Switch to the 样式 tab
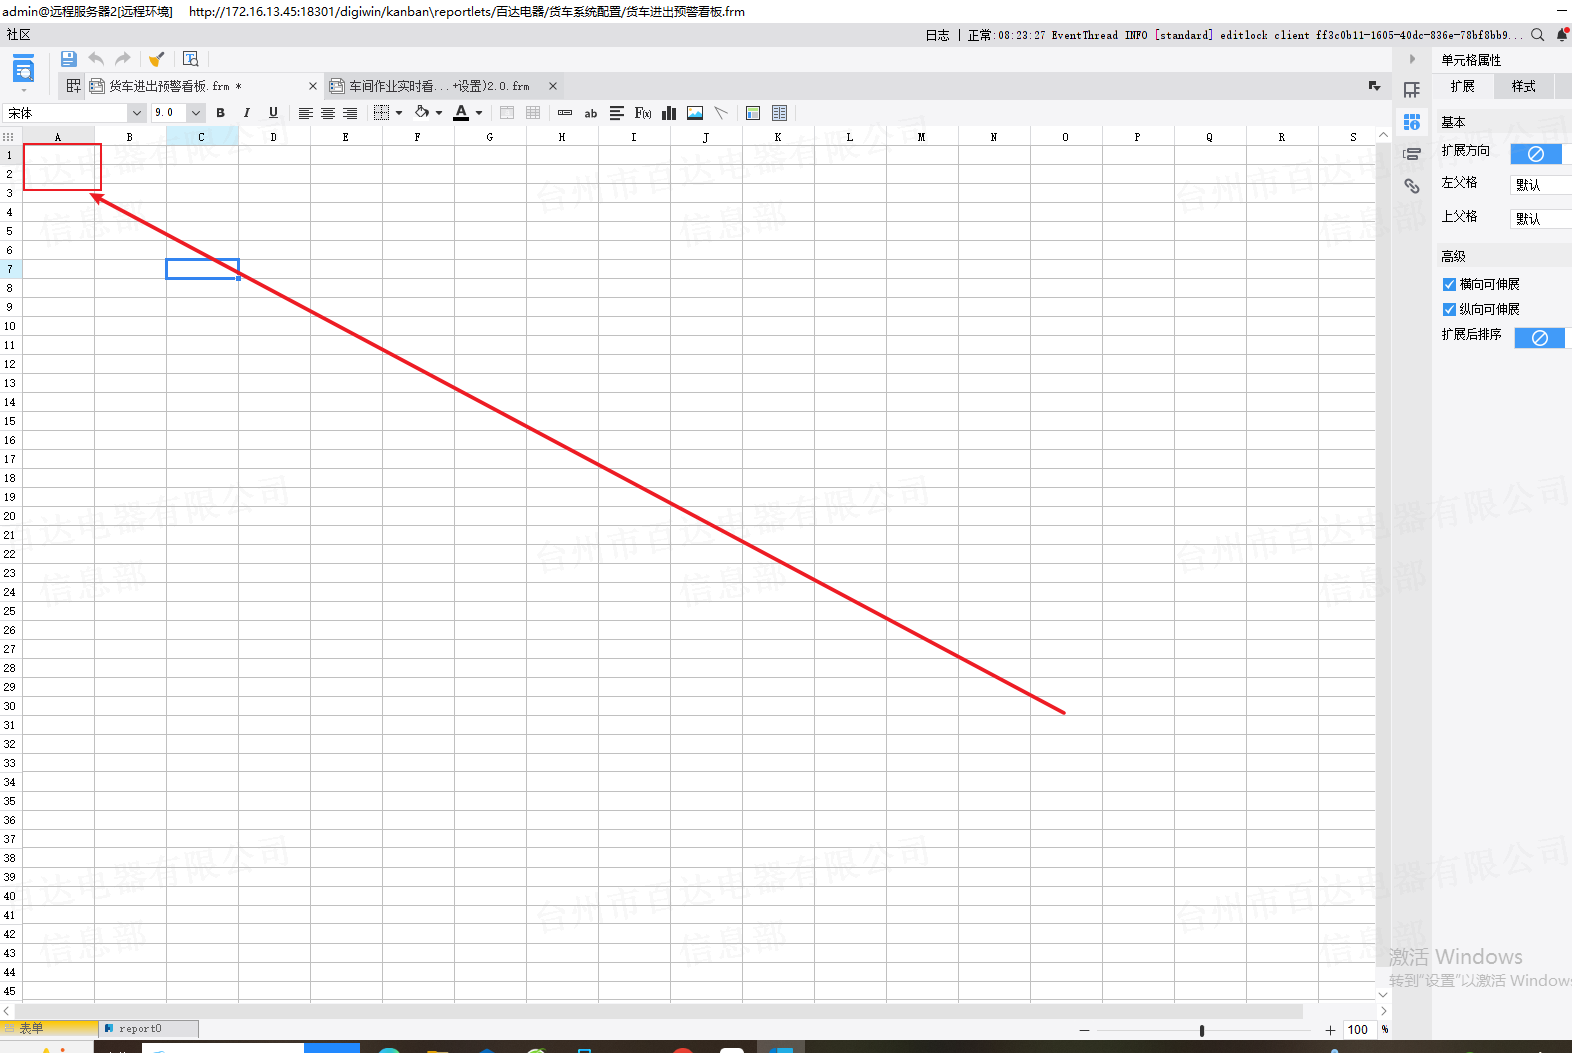The height and width of the screenshot is (1053, 1572). coord(1524,87)
